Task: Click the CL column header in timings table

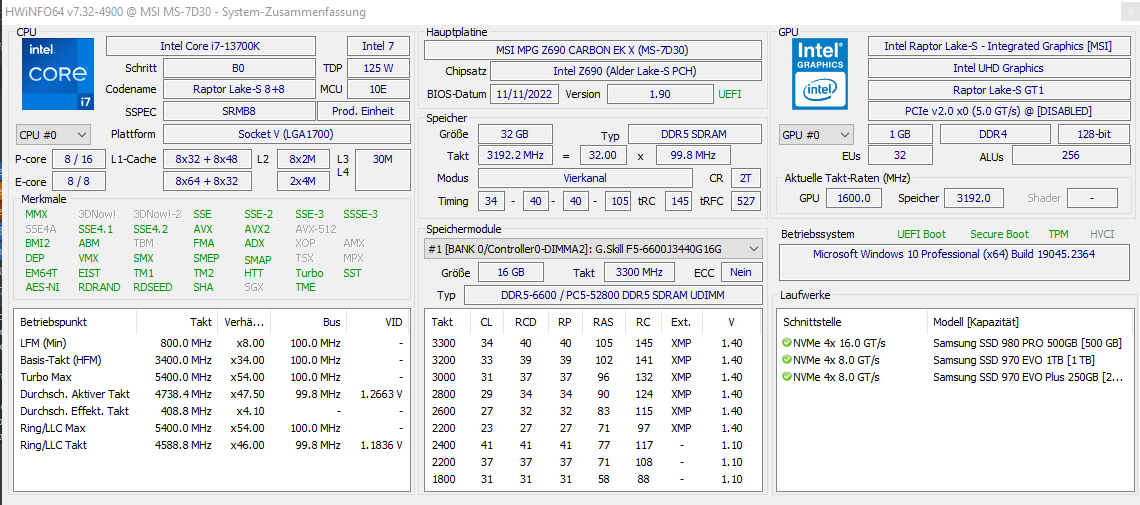Action: 486,322
